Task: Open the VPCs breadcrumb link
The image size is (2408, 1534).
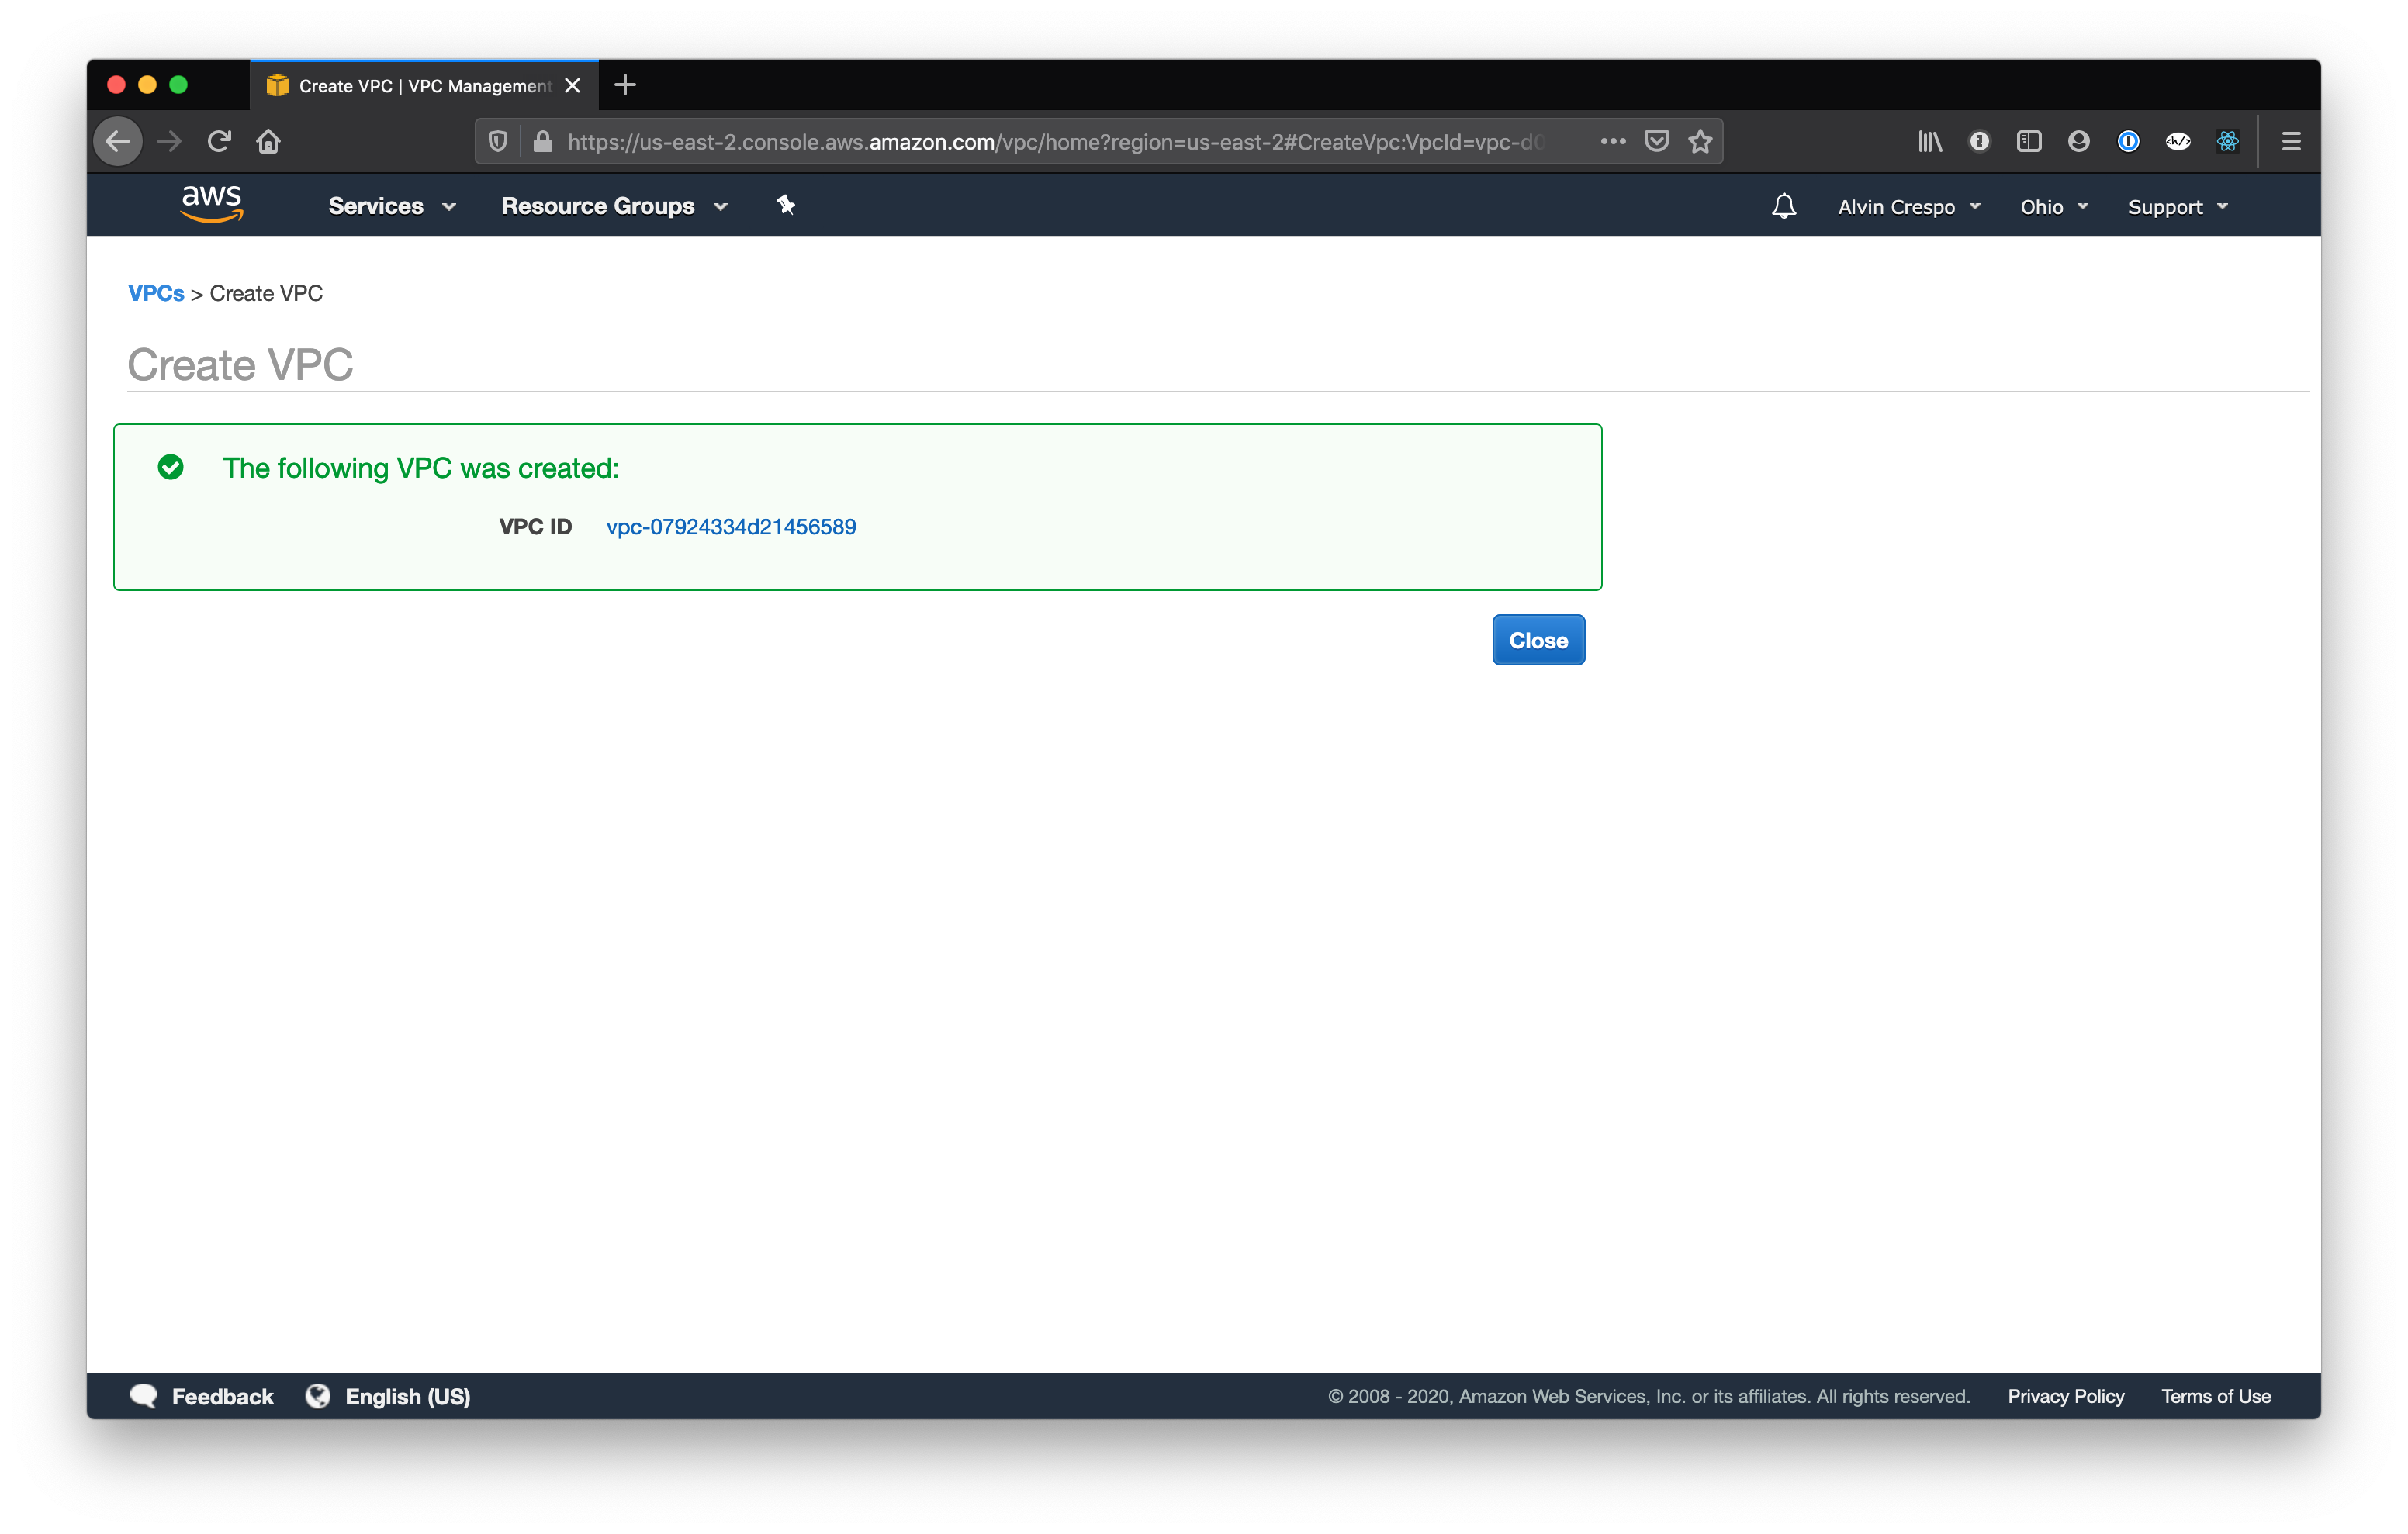Action: click(x=156, y=293)
